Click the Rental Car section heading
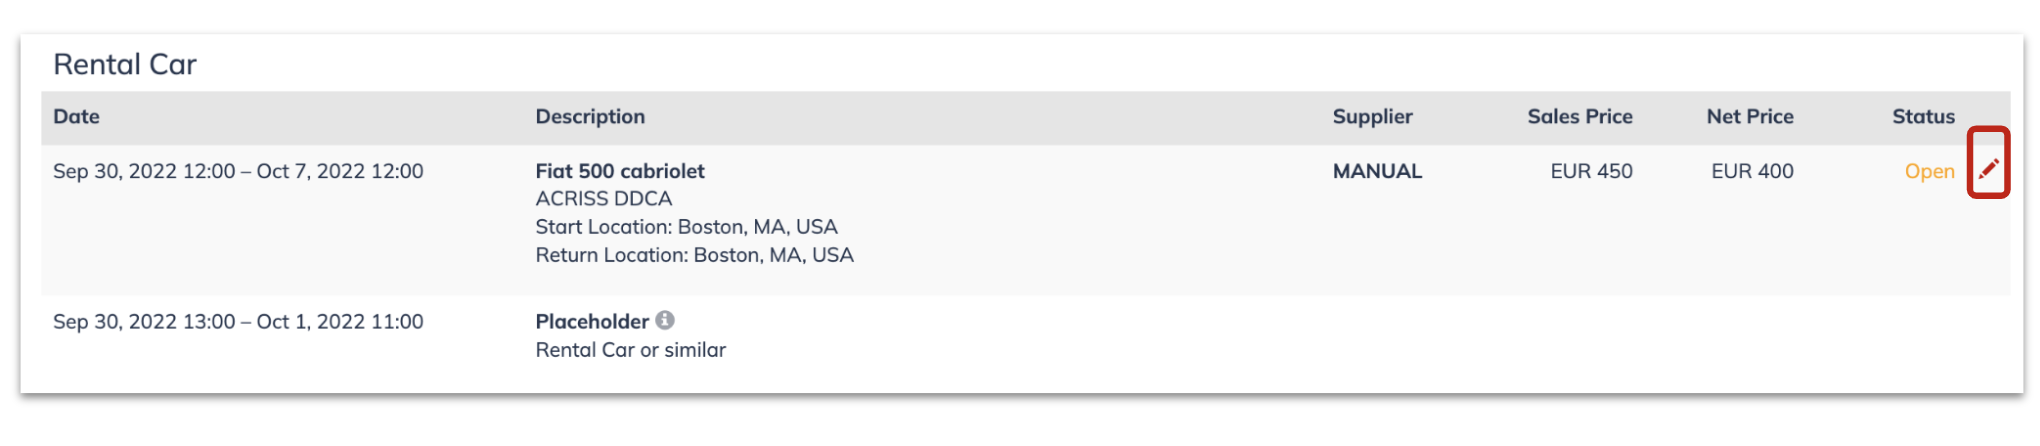2040x446 pixels. (125, 64)
